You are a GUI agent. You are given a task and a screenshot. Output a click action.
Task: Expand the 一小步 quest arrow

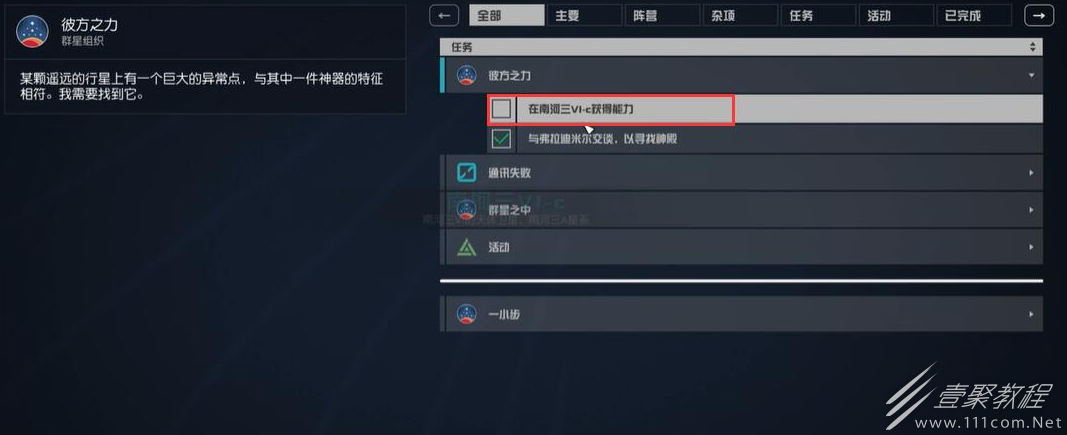click(x=1032, y=314)
